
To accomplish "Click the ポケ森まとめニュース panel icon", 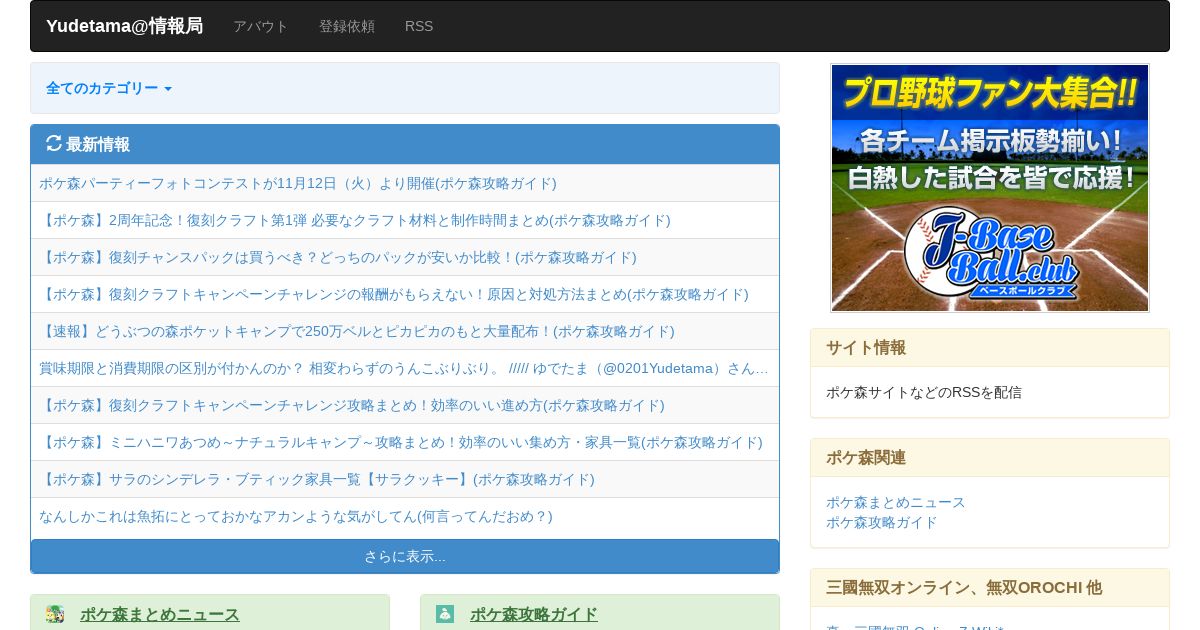I will [55, 614].
